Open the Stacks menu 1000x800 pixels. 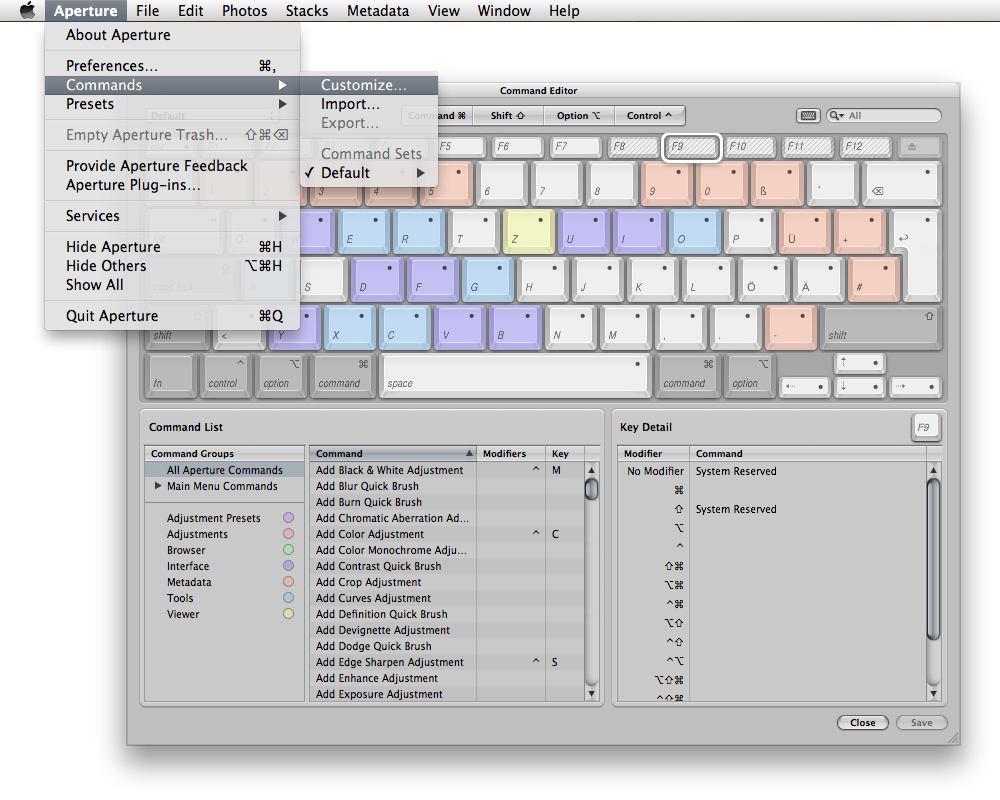[307, 11]
